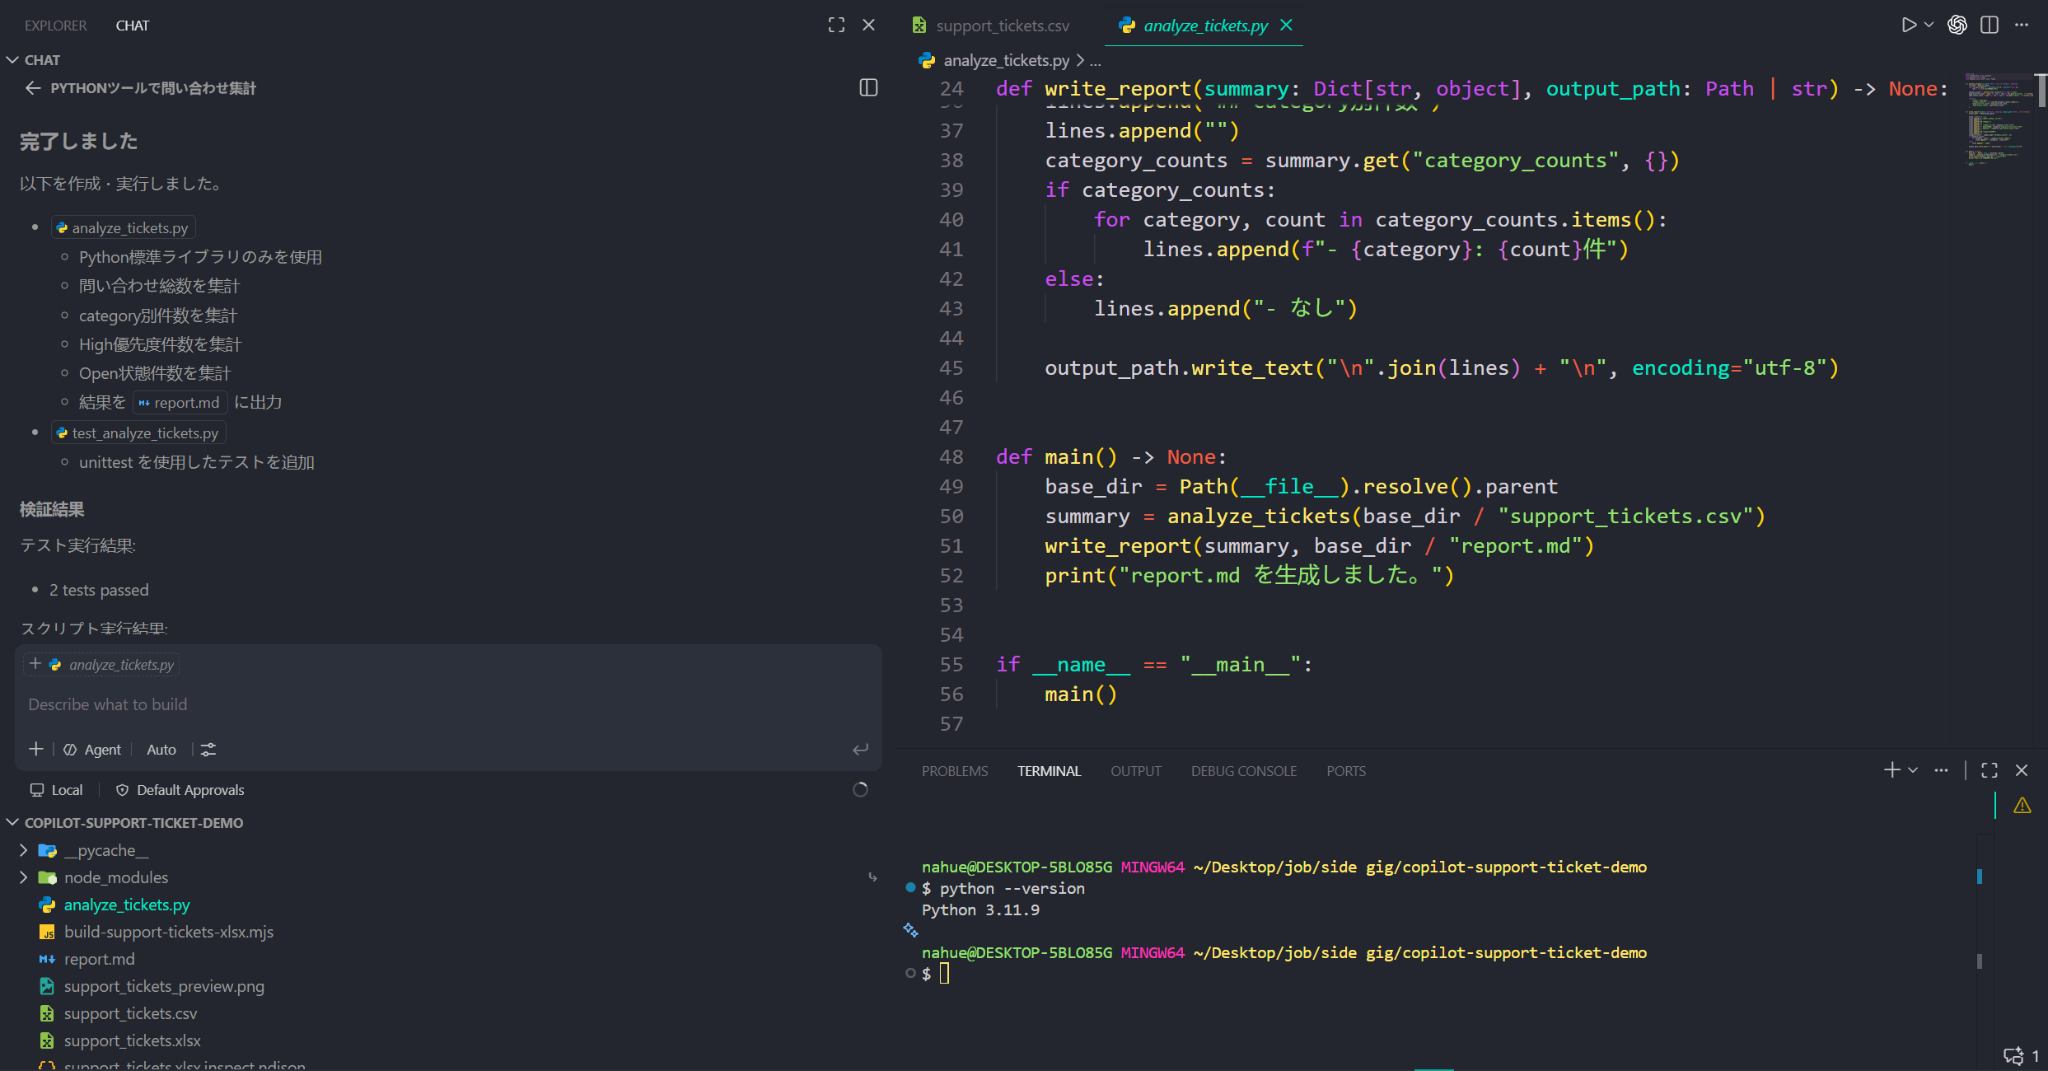
Task: Click python --version command decoration dot
Action: click(x=910, y=887)
